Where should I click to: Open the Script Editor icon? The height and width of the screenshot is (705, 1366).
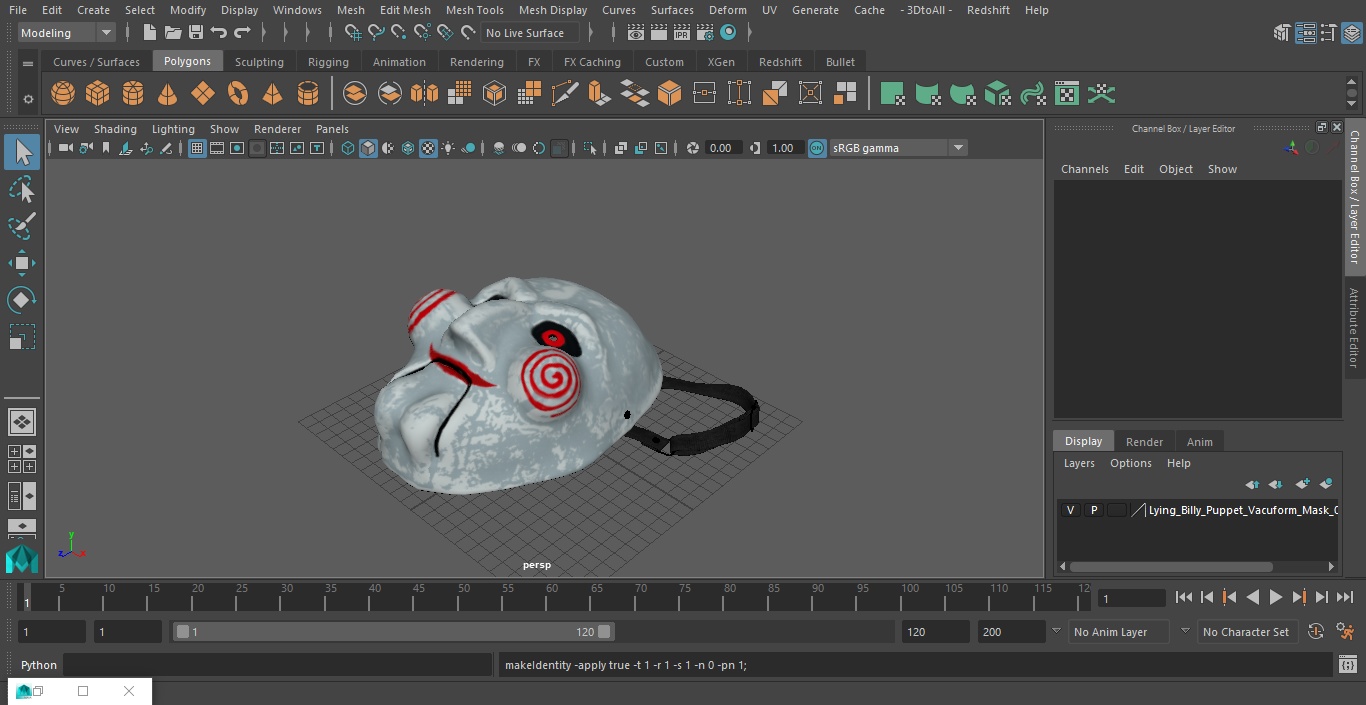[x=1347, y=665]
